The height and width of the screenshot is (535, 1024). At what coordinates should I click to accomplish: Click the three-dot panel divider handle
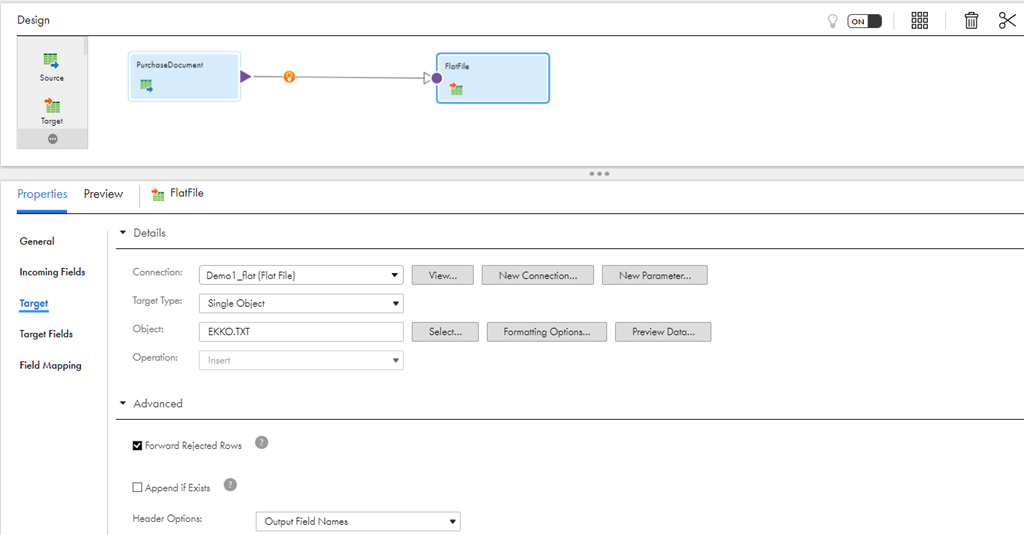[599, 174]
